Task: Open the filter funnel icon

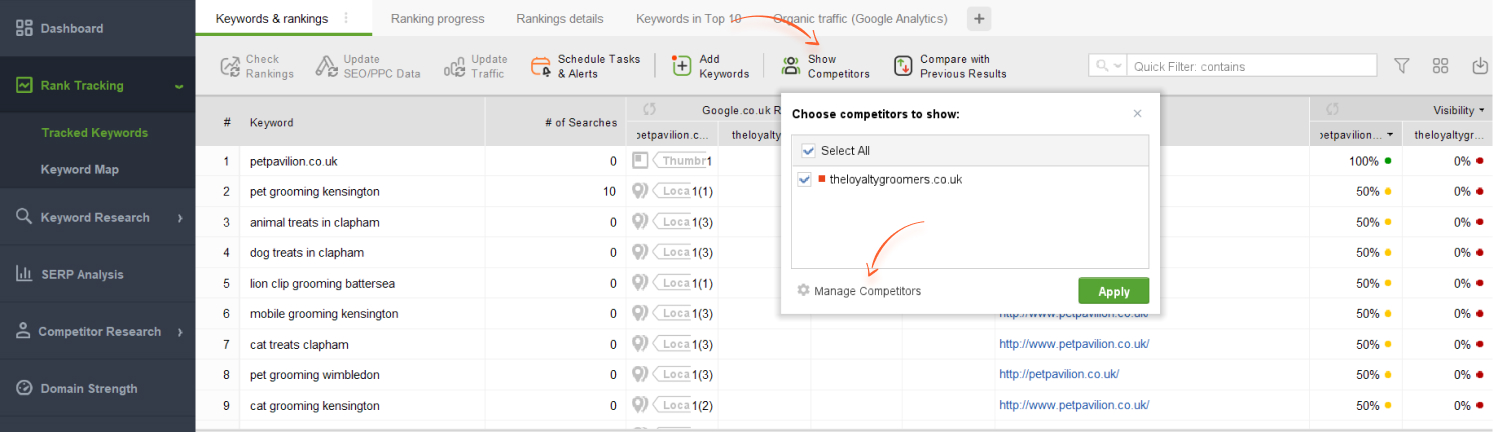Action: (1402, 65)
